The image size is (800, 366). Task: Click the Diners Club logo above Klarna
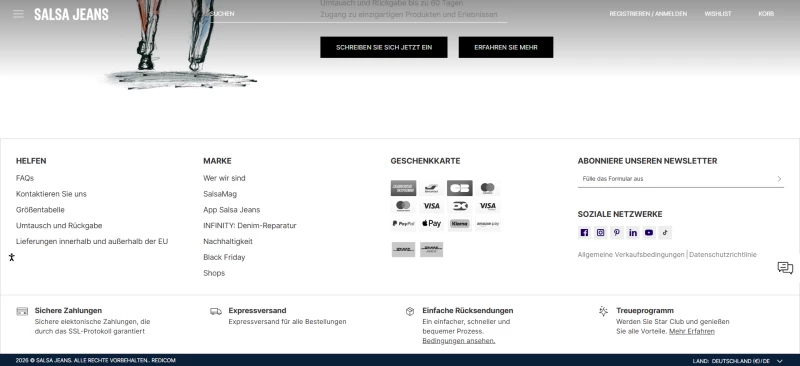tap(460, 206)
